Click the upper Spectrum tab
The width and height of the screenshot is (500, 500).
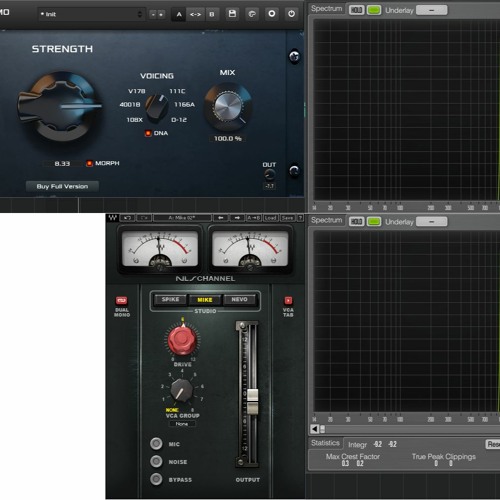click(x=327, y=9)
